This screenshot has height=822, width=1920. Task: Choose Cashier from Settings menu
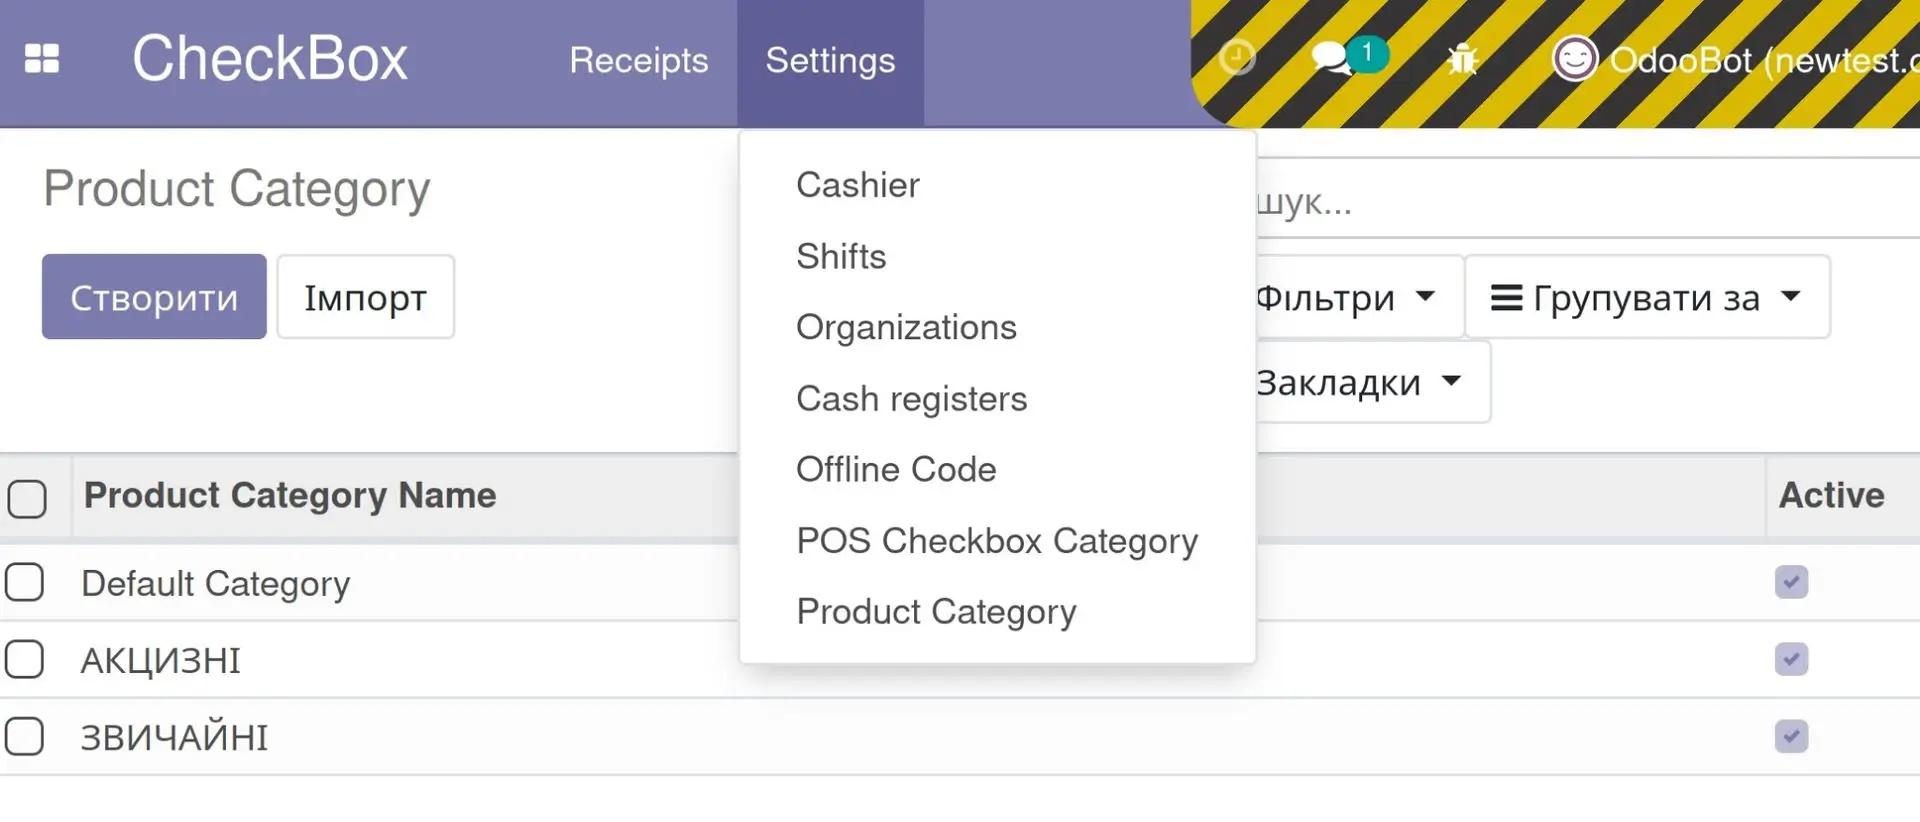click(x=857, y=185)
